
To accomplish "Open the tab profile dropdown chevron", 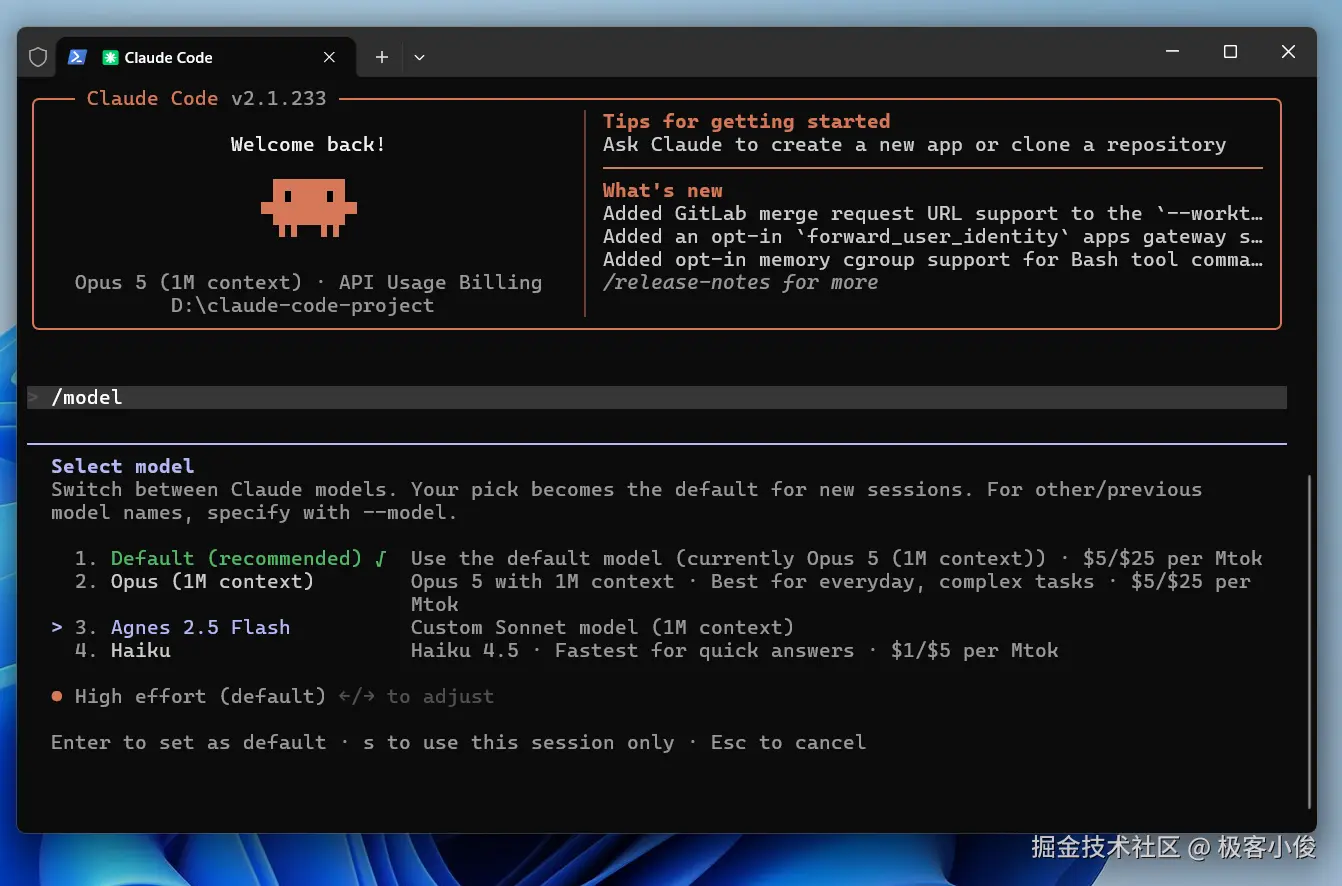I will coord(419,57).
